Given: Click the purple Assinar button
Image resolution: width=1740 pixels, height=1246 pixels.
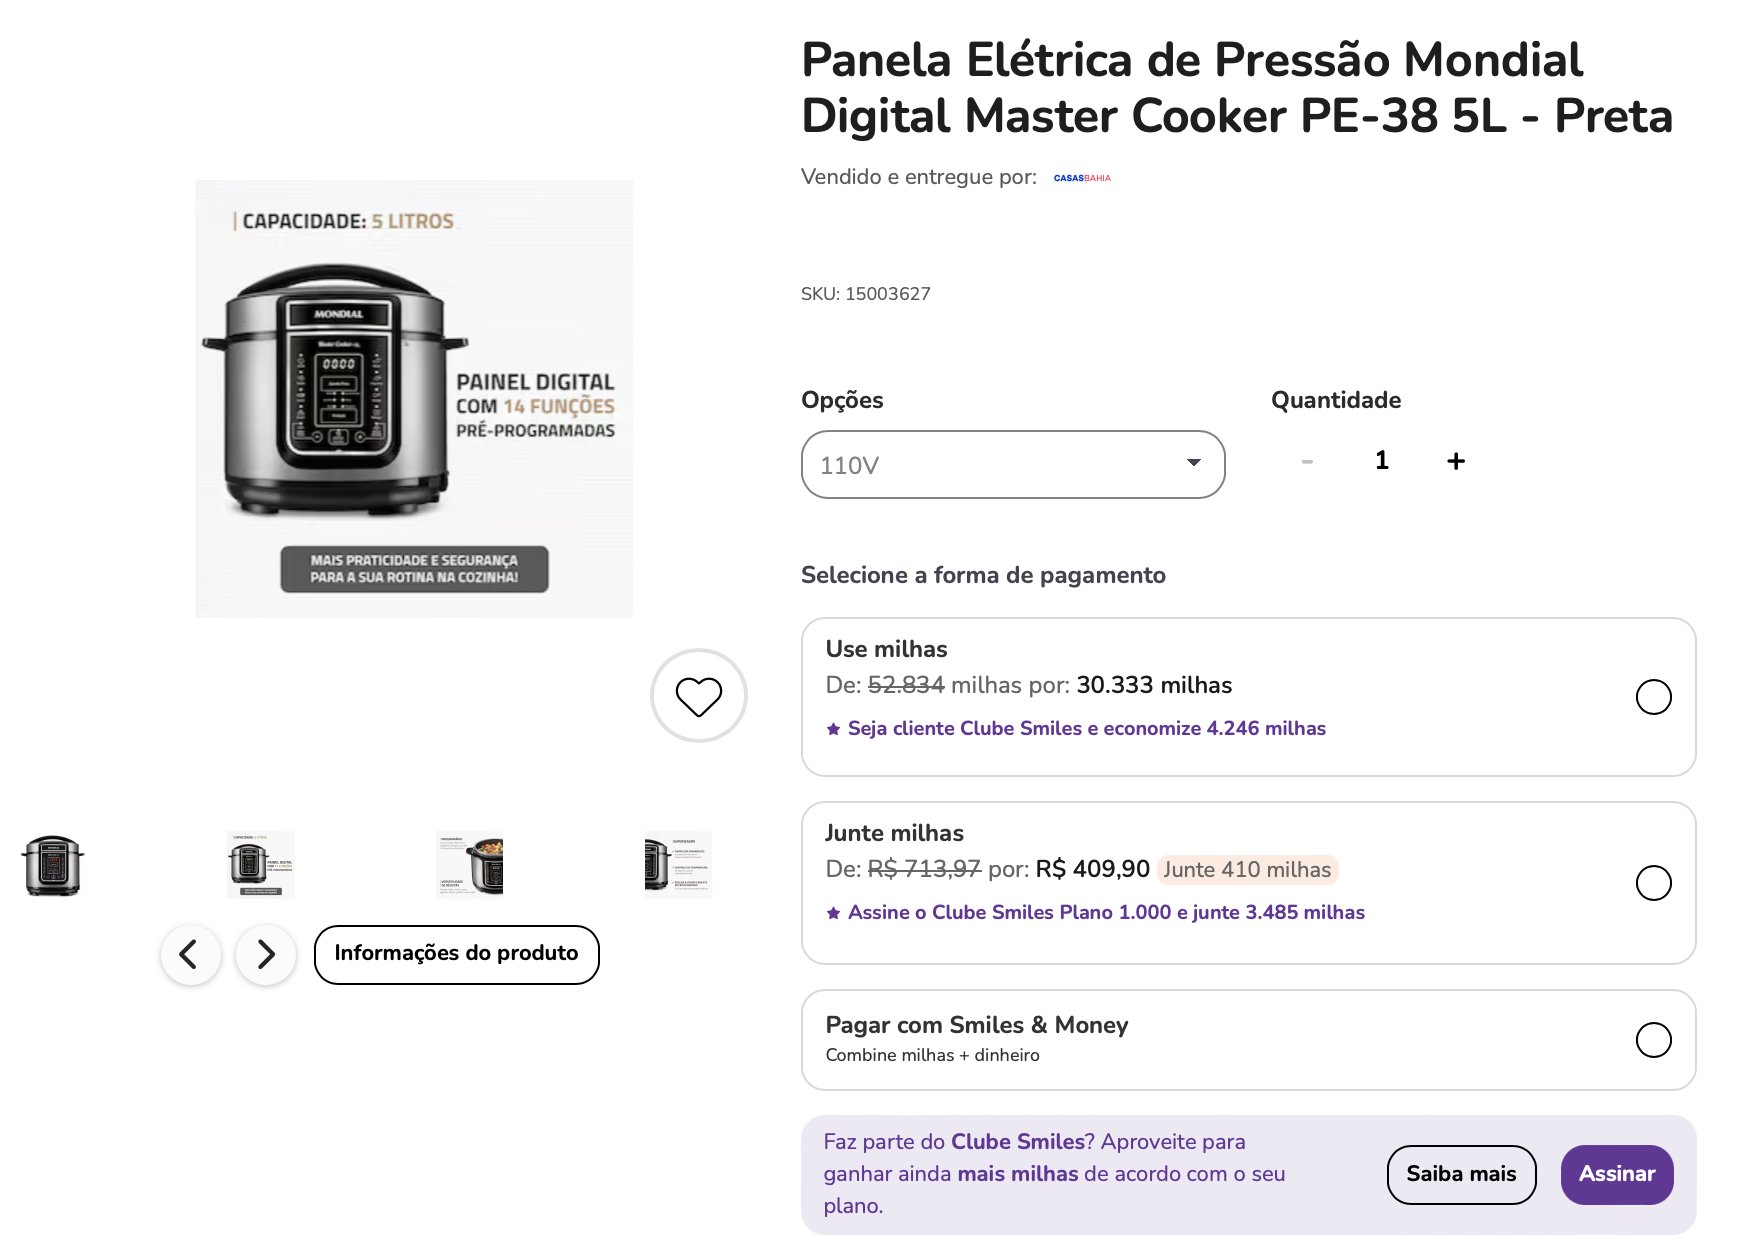Looking at the screenshot, I should pyautogui.click(x=1617, y=1175).
